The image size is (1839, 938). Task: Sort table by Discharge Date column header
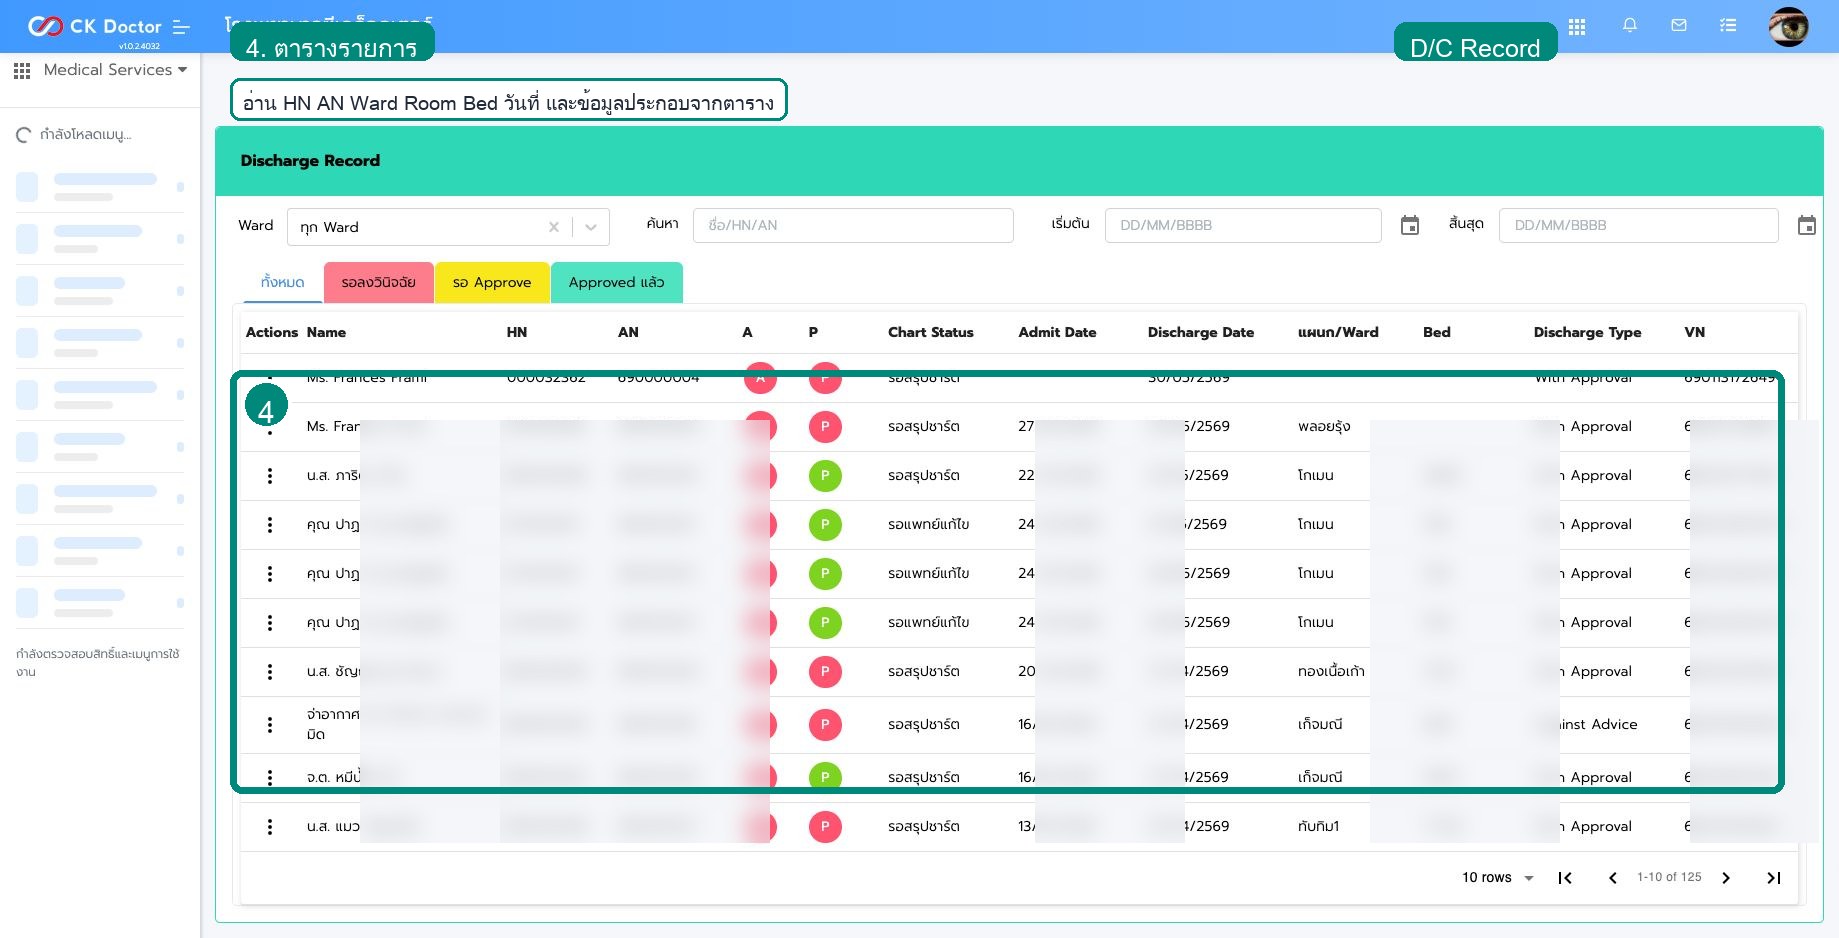tap(1200, 332)
